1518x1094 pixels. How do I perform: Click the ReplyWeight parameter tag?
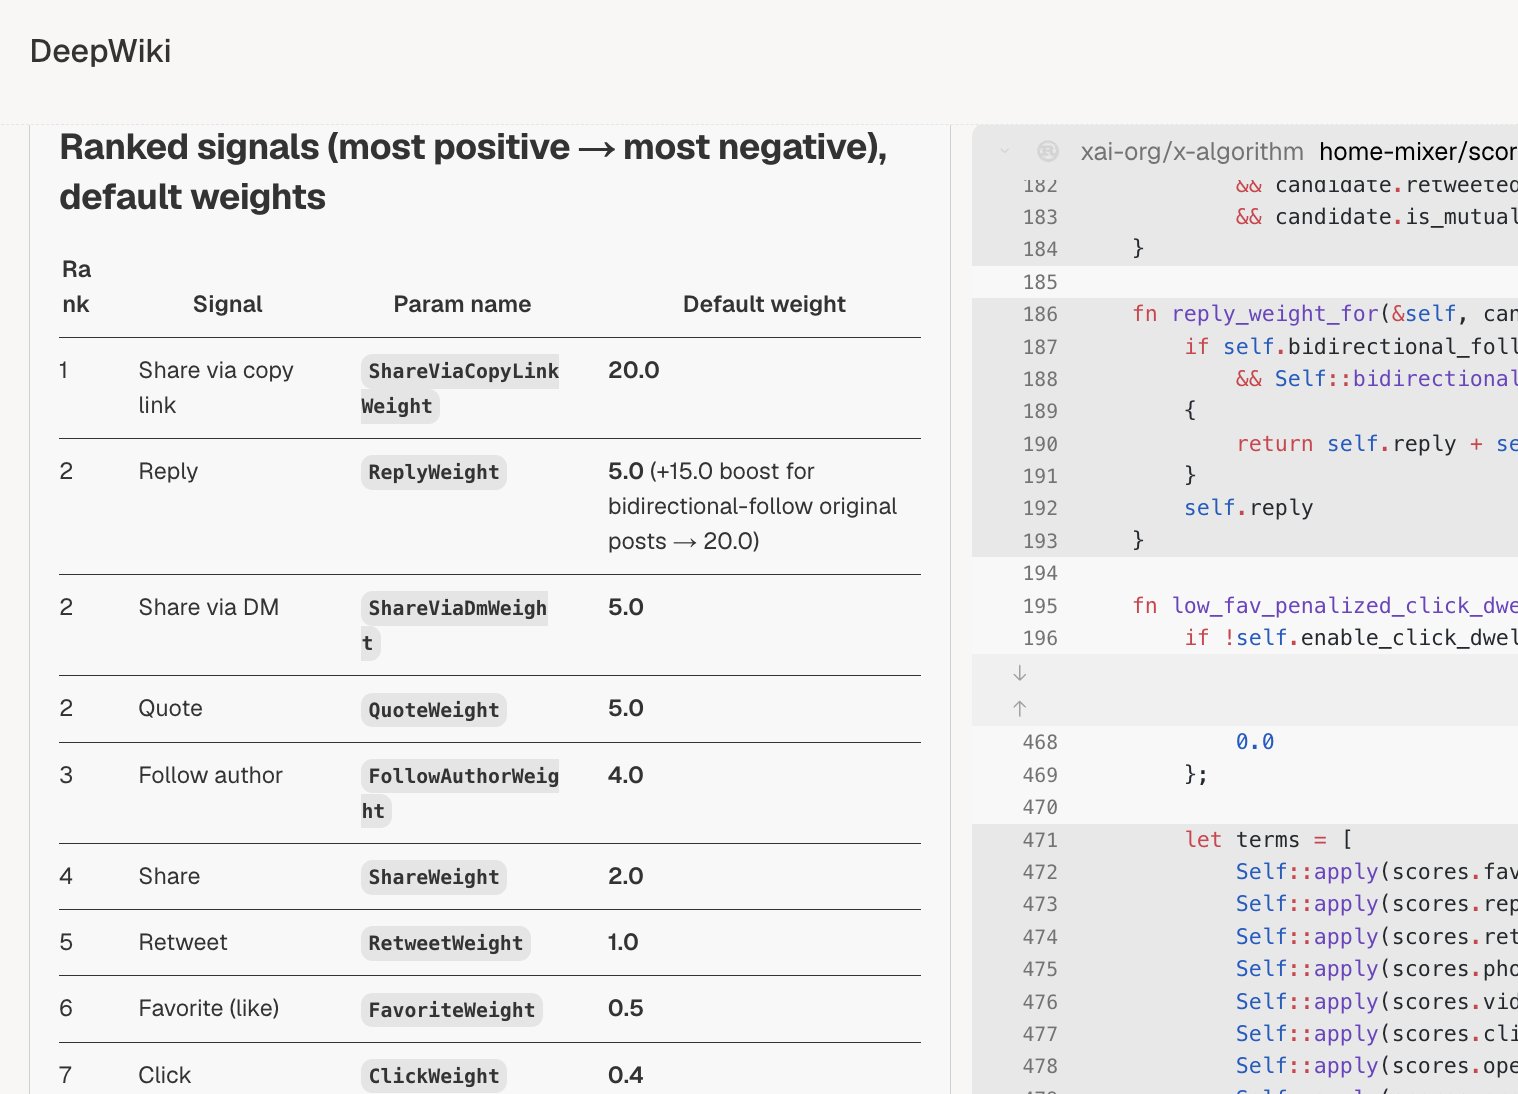433,472
